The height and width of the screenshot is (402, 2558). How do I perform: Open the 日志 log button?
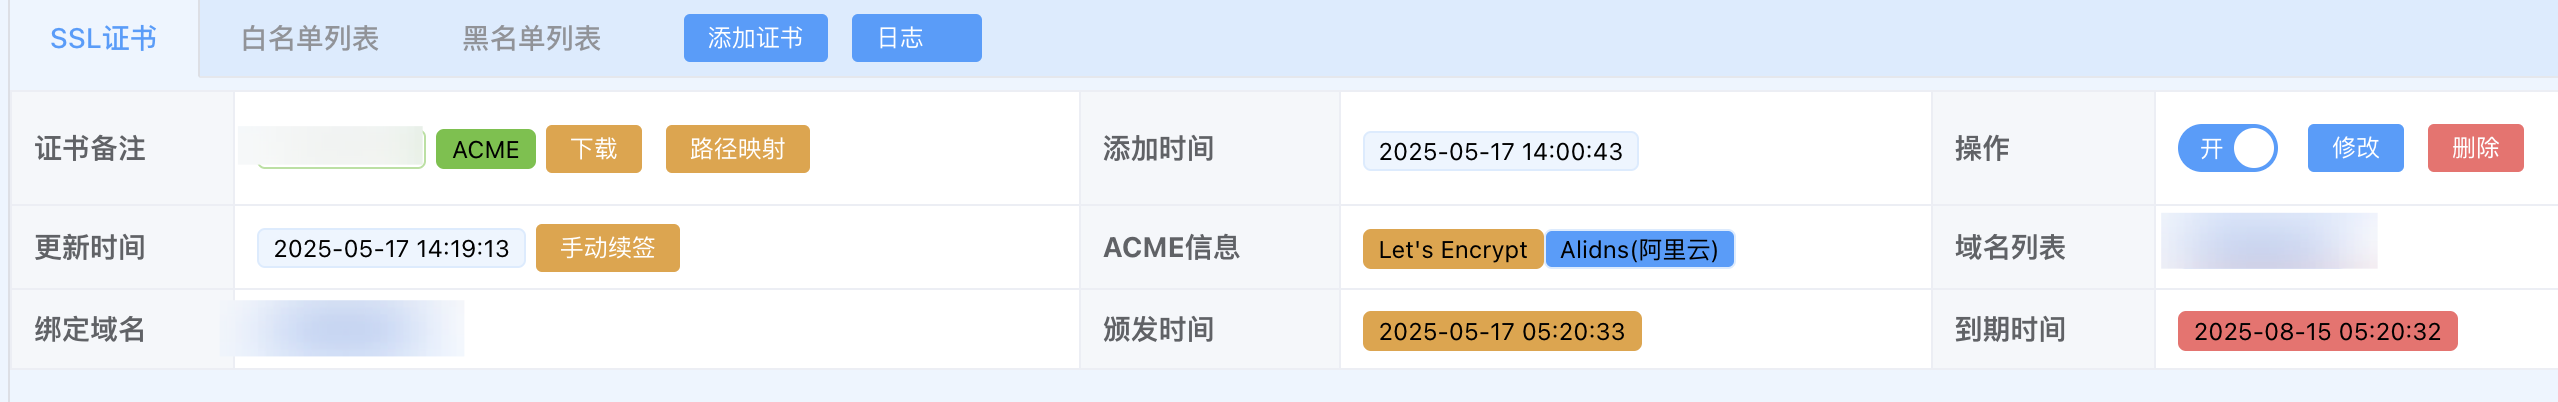[916, 38]
